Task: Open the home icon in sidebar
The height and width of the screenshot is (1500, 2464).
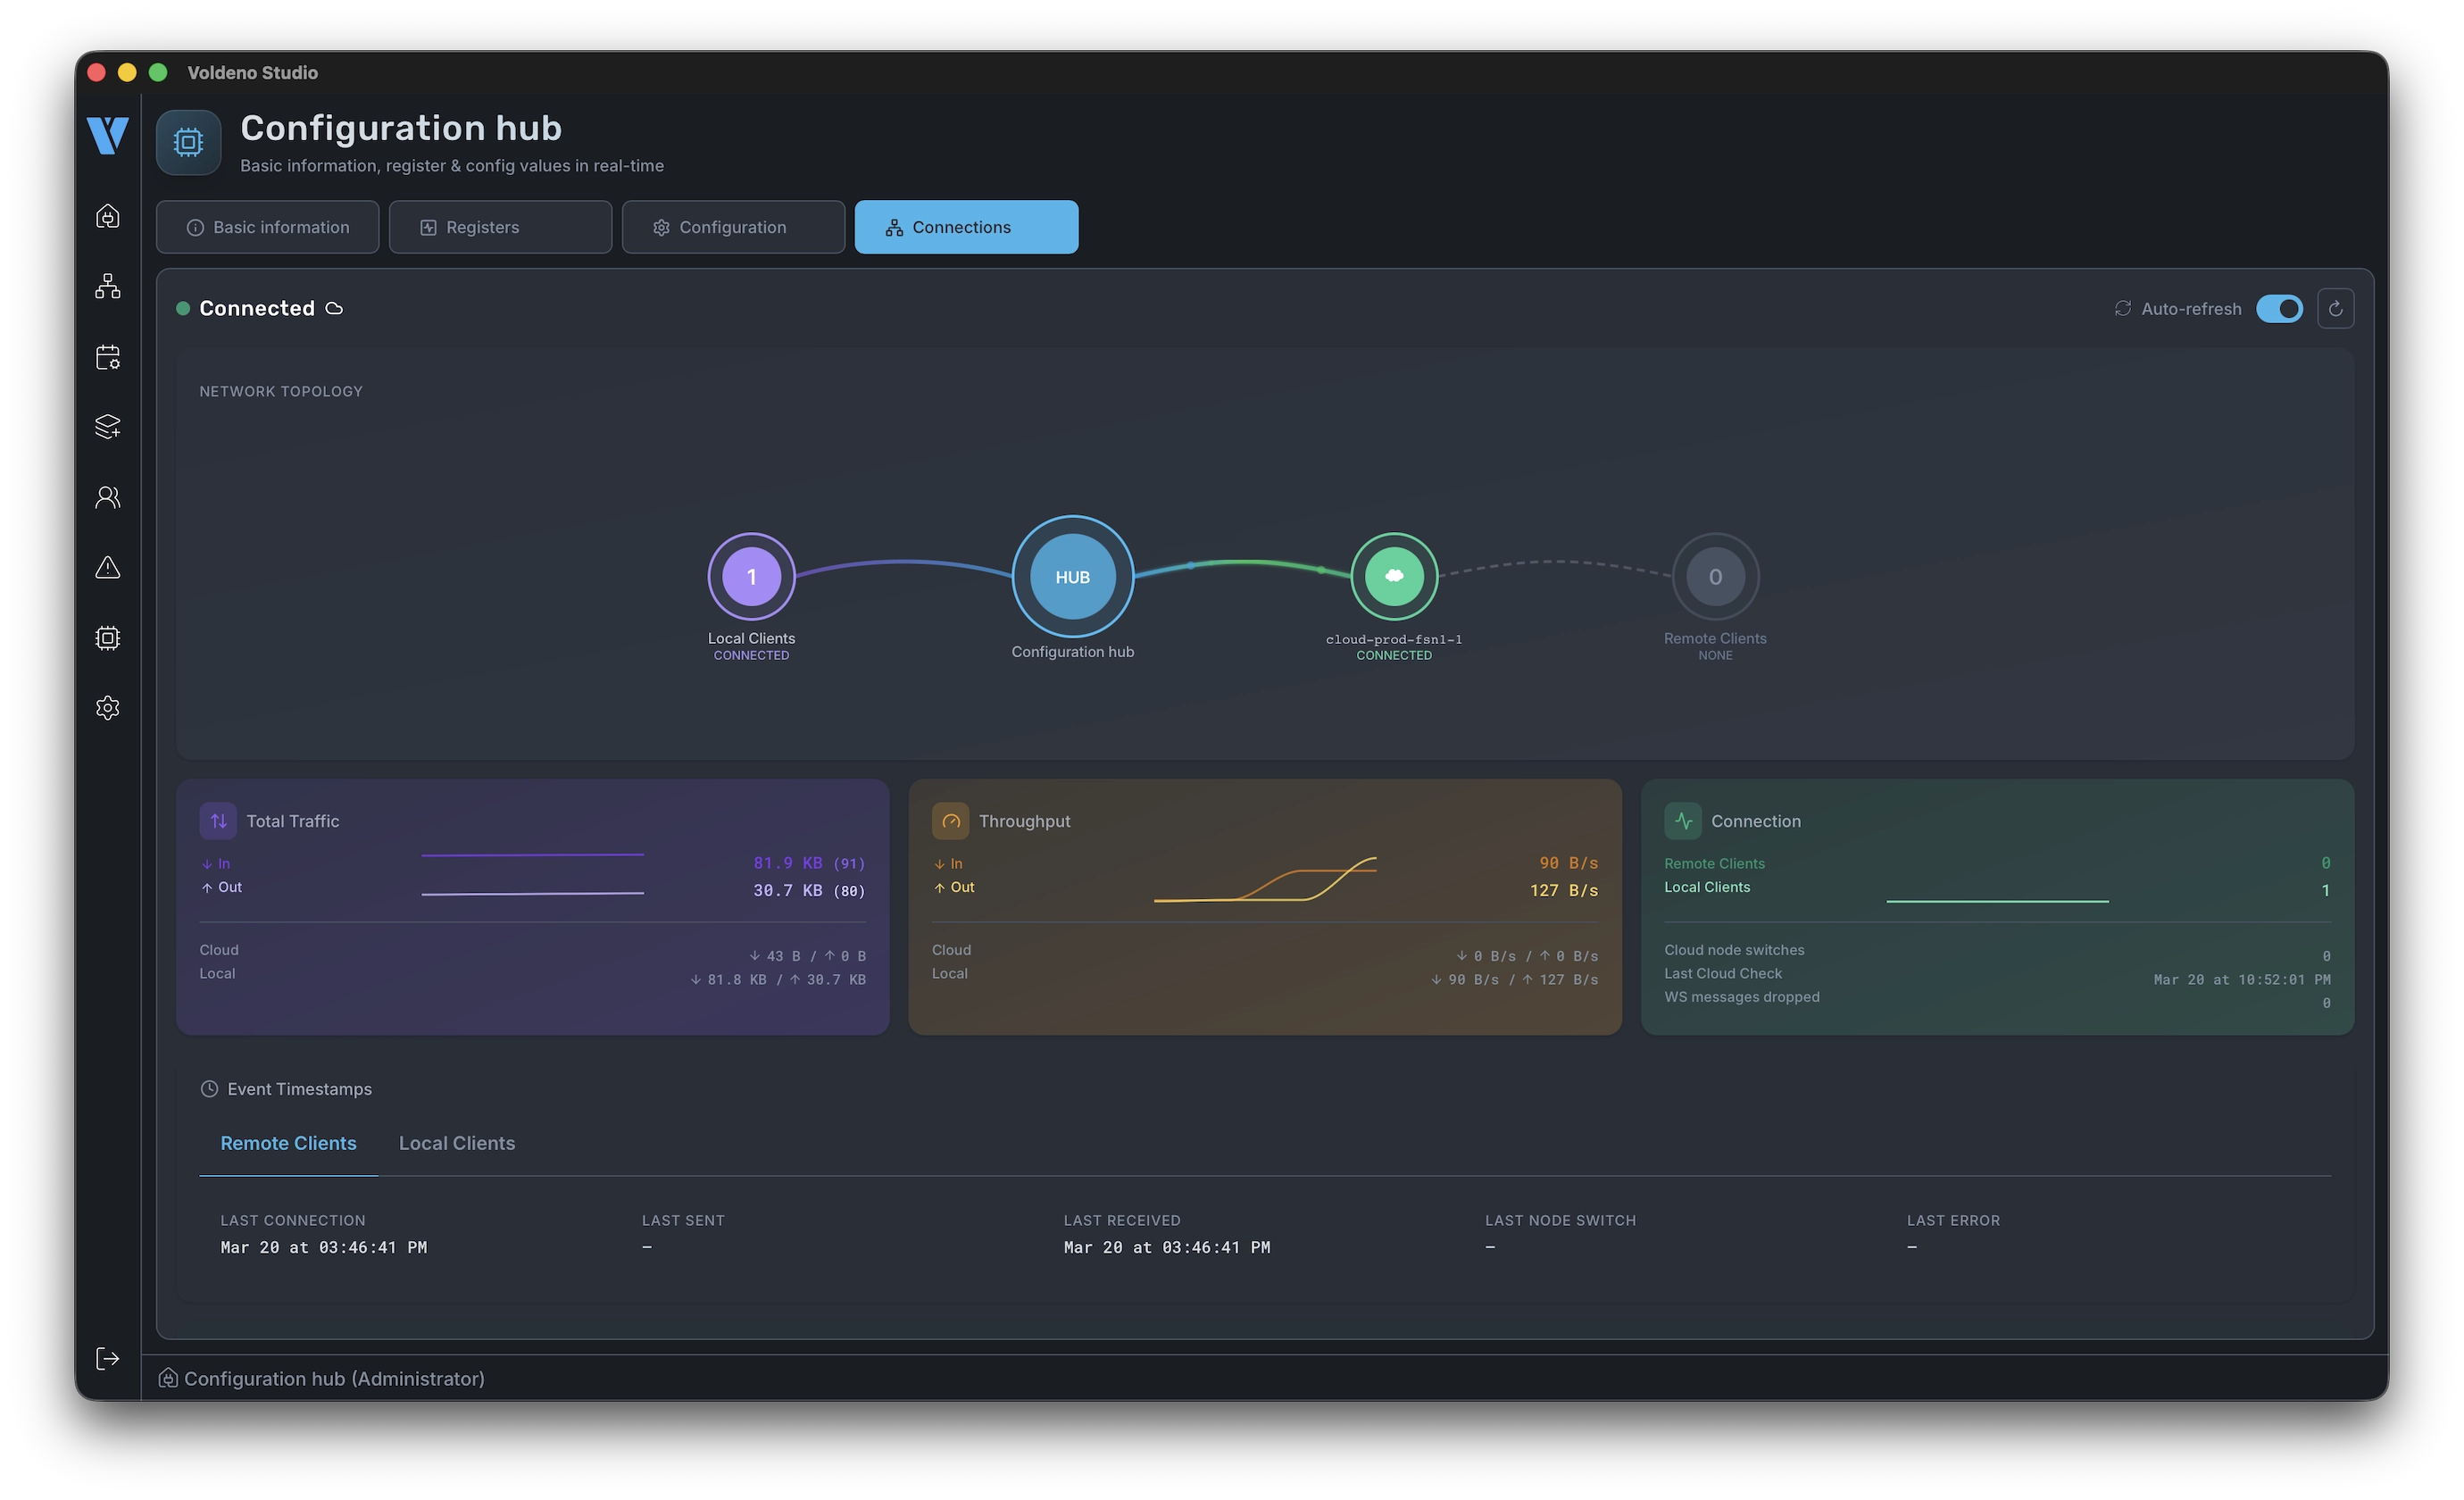Action: tap(108, 217)
